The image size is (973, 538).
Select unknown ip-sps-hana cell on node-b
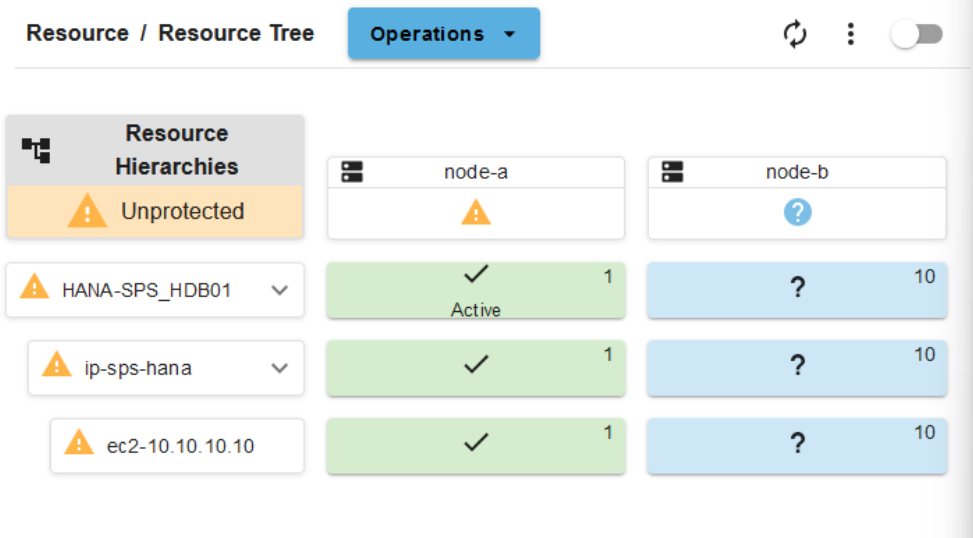click(797, 367)
